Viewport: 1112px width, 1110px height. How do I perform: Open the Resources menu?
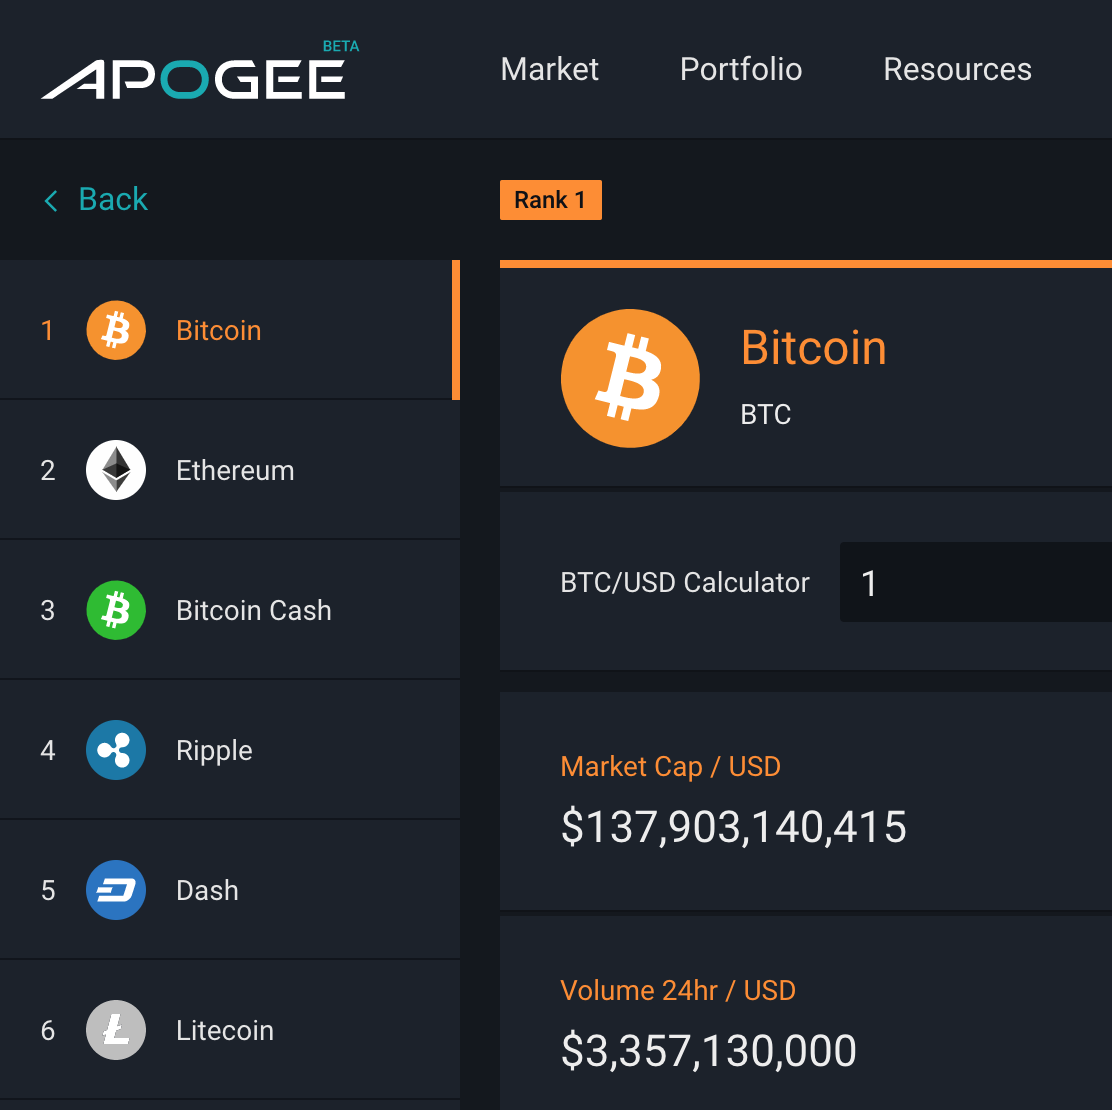coord(957,69)
